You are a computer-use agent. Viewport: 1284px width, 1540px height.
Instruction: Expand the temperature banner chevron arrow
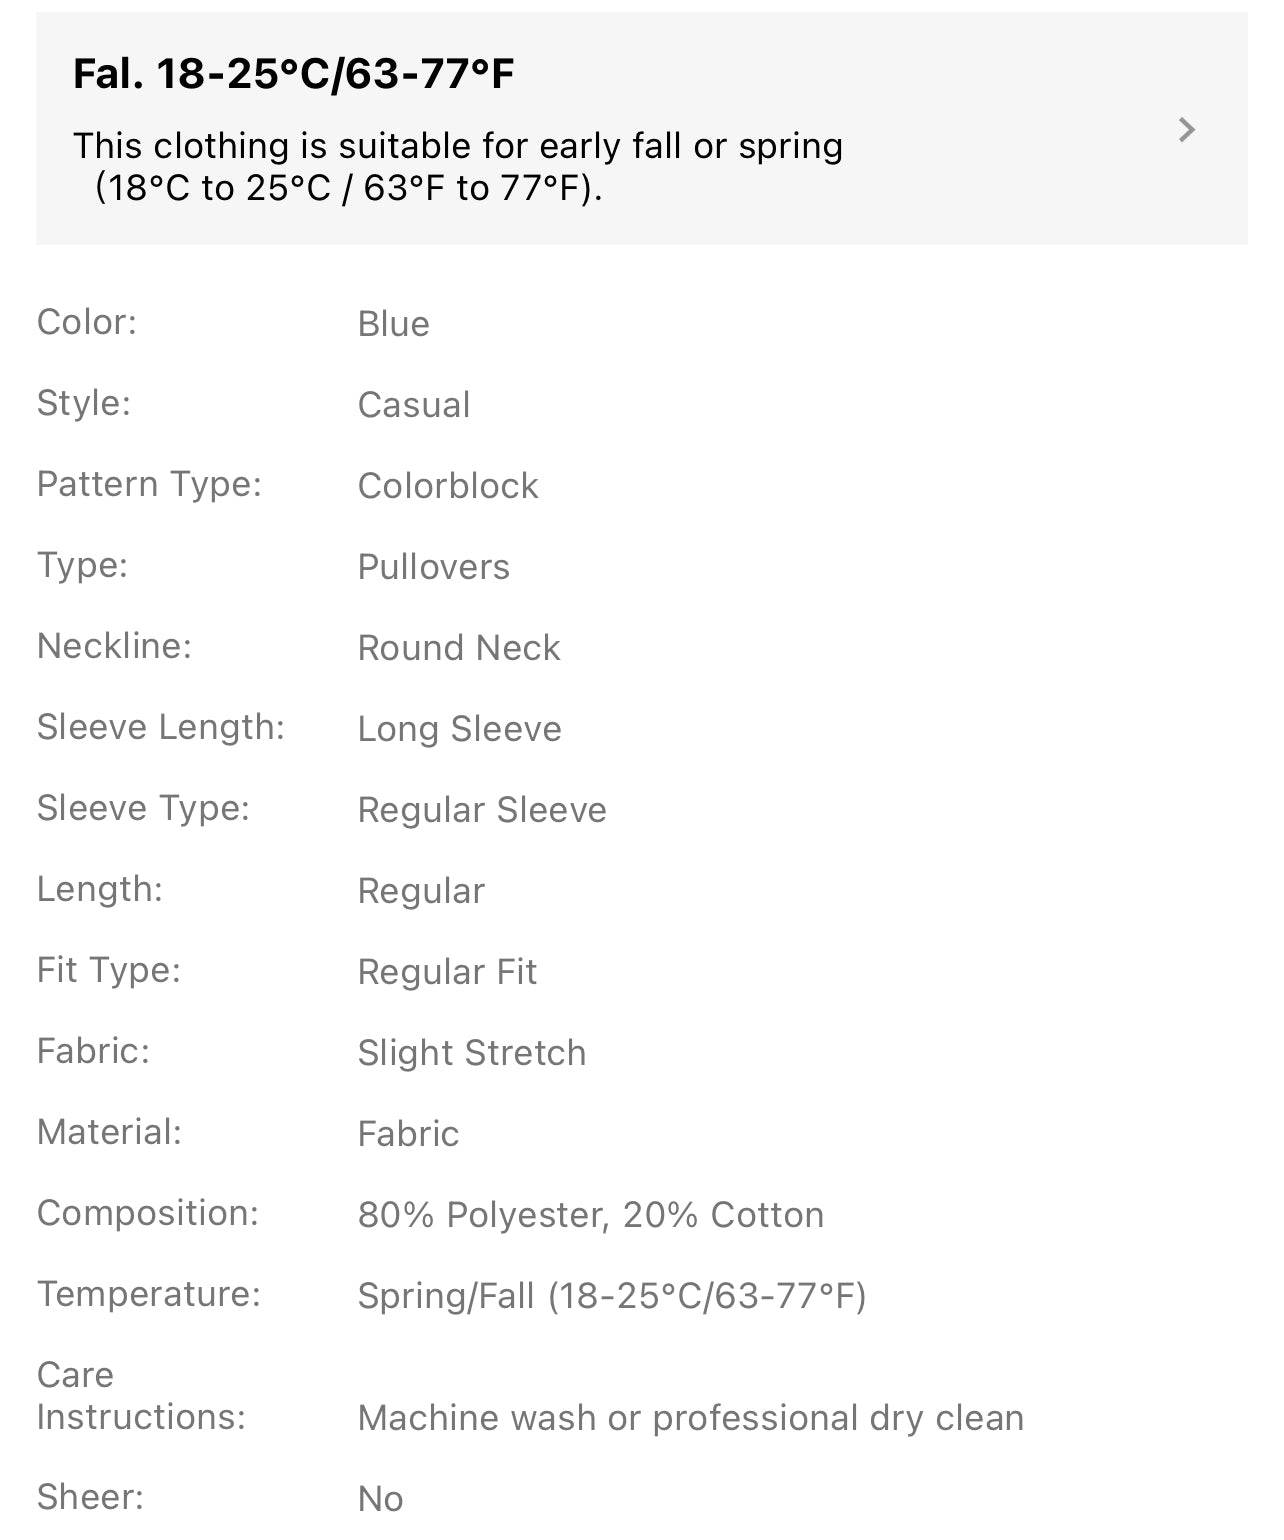click(x=1187, y=130)
